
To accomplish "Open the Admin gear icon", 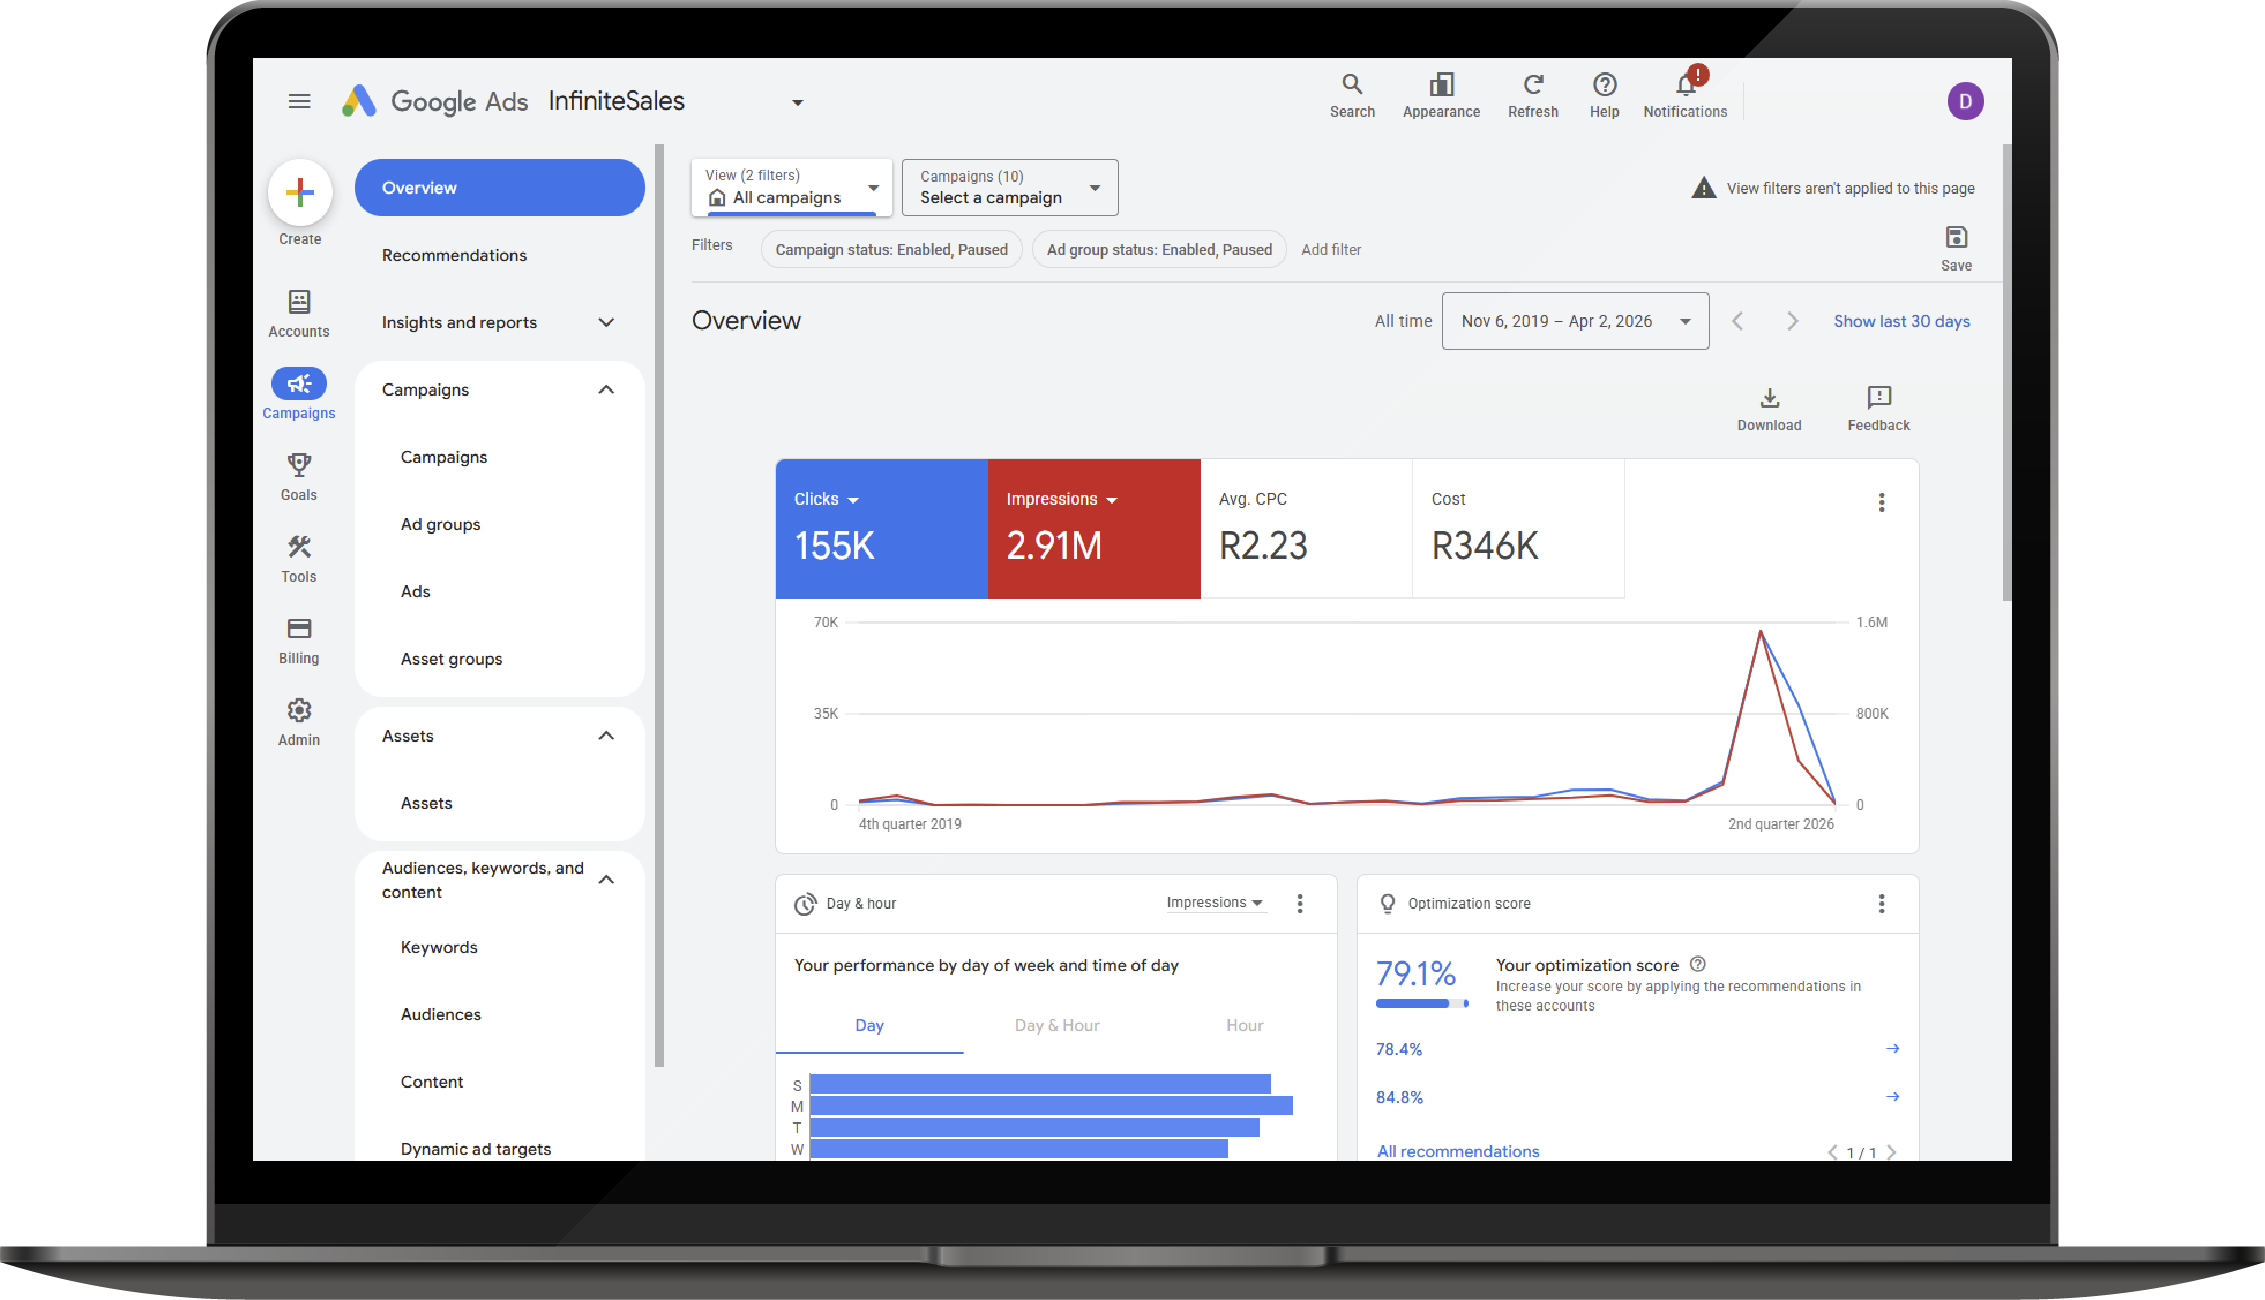I will (299, 711).
